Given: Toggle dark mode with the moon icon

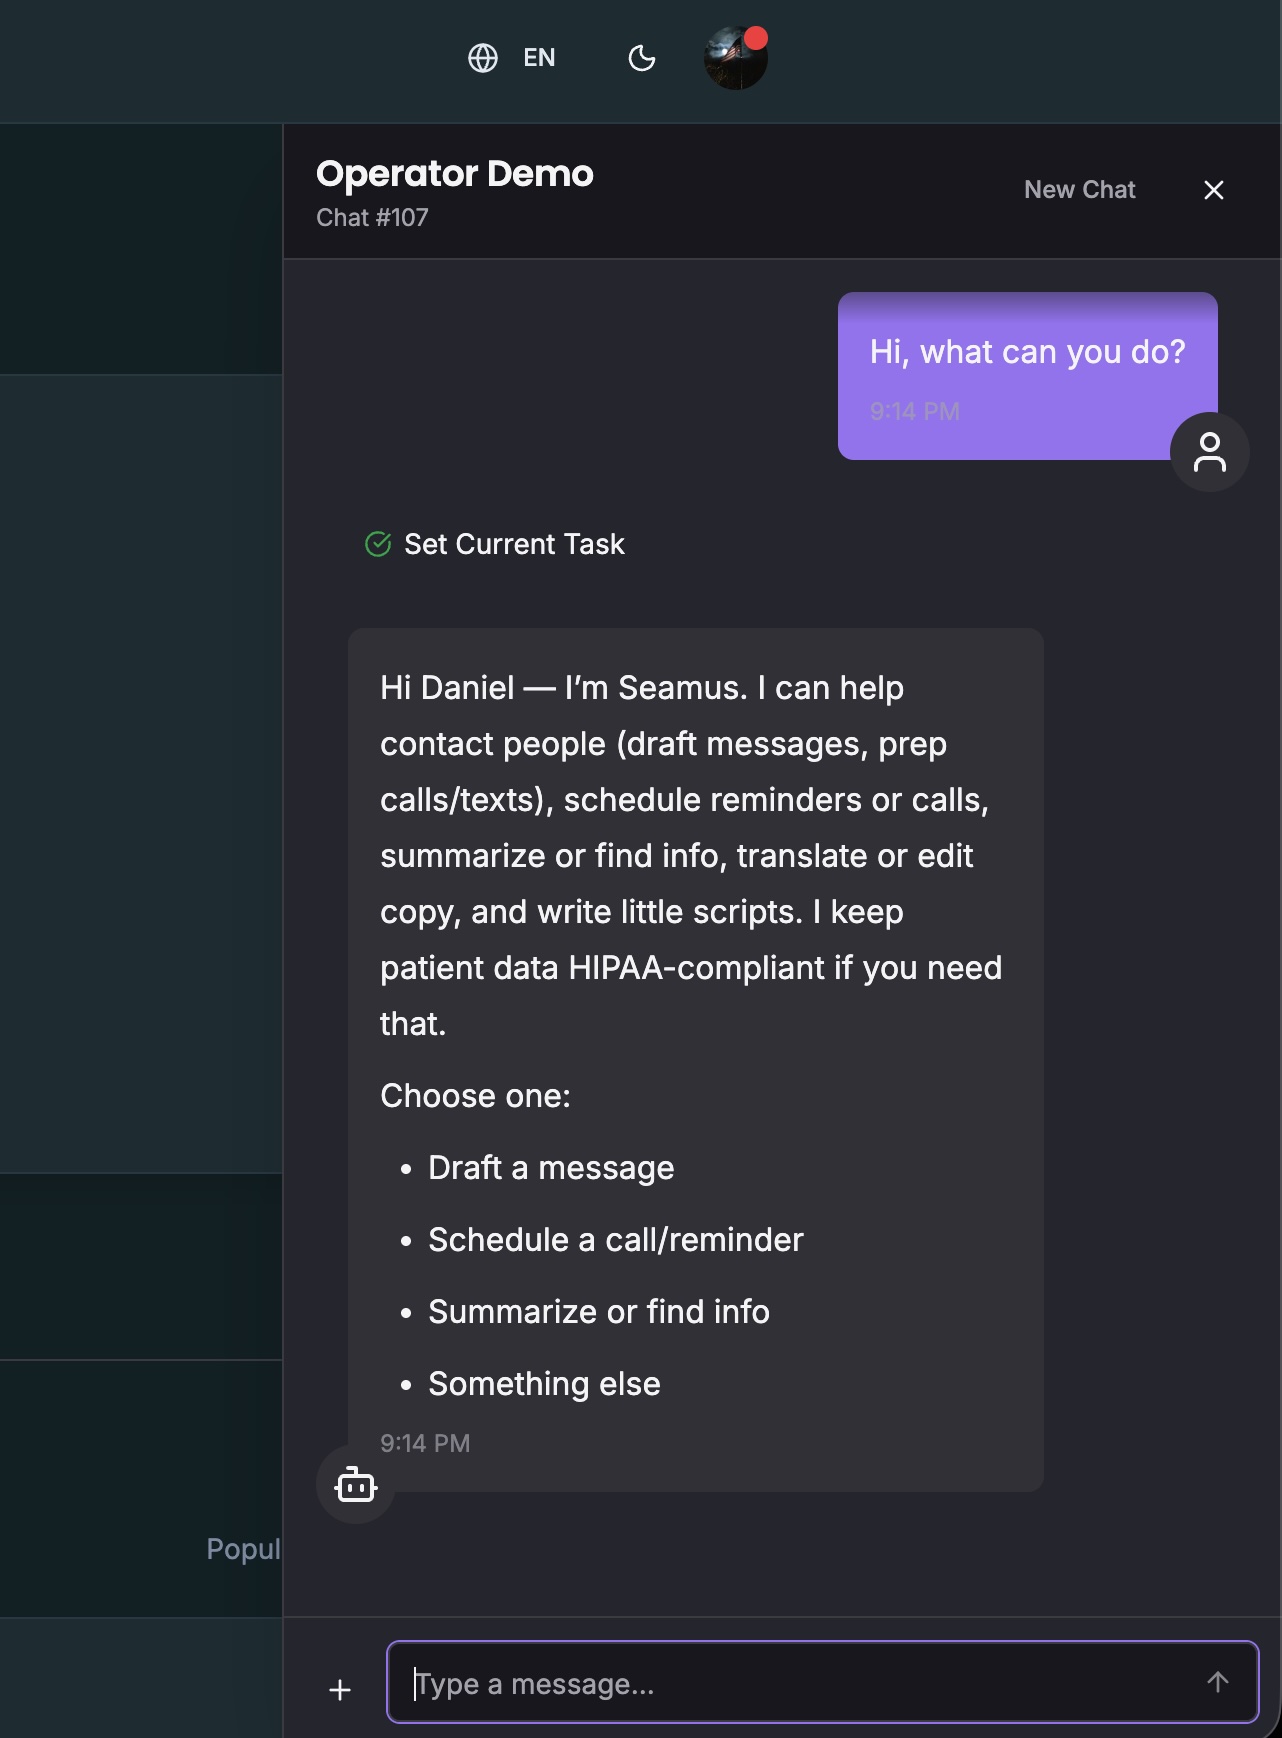Looking at the screenshot, I should (x=641, y=58).
